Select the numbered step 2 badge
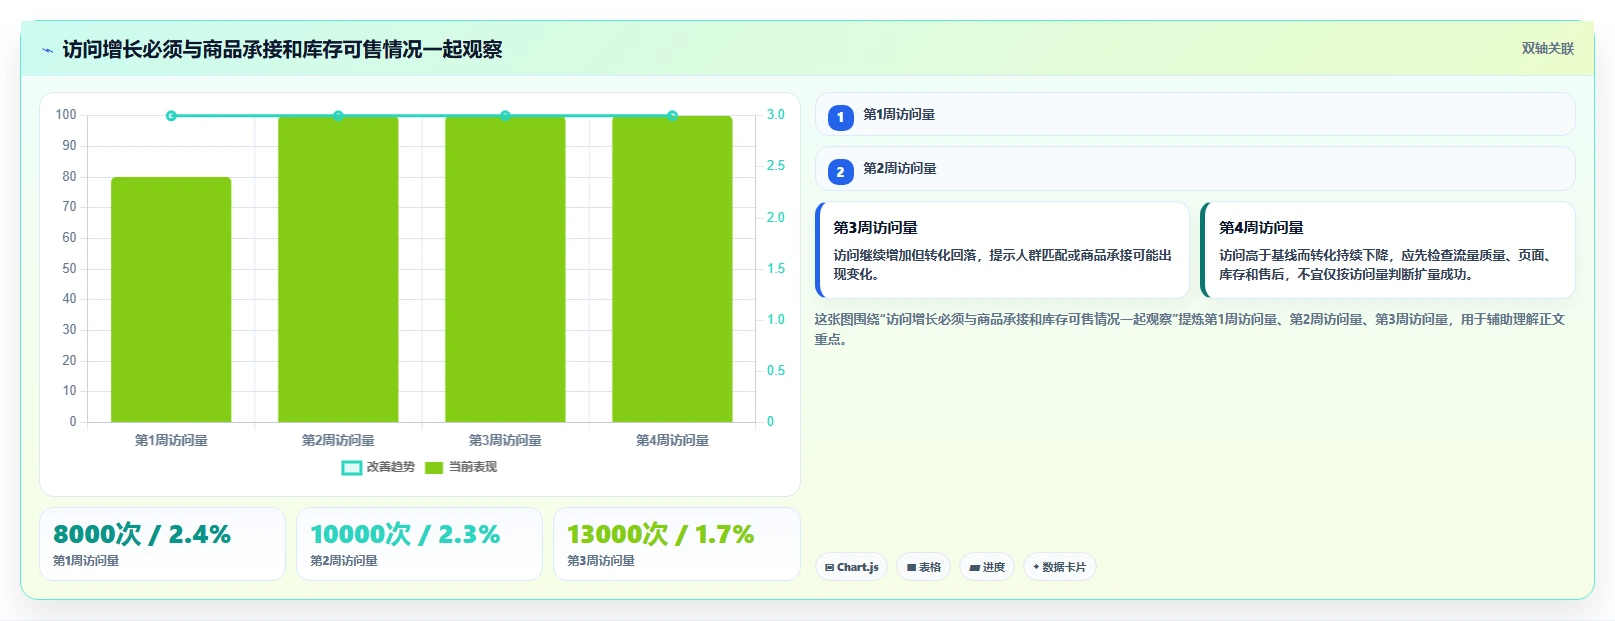Screen dimensions: 1615x621 (x=840, y=172)
